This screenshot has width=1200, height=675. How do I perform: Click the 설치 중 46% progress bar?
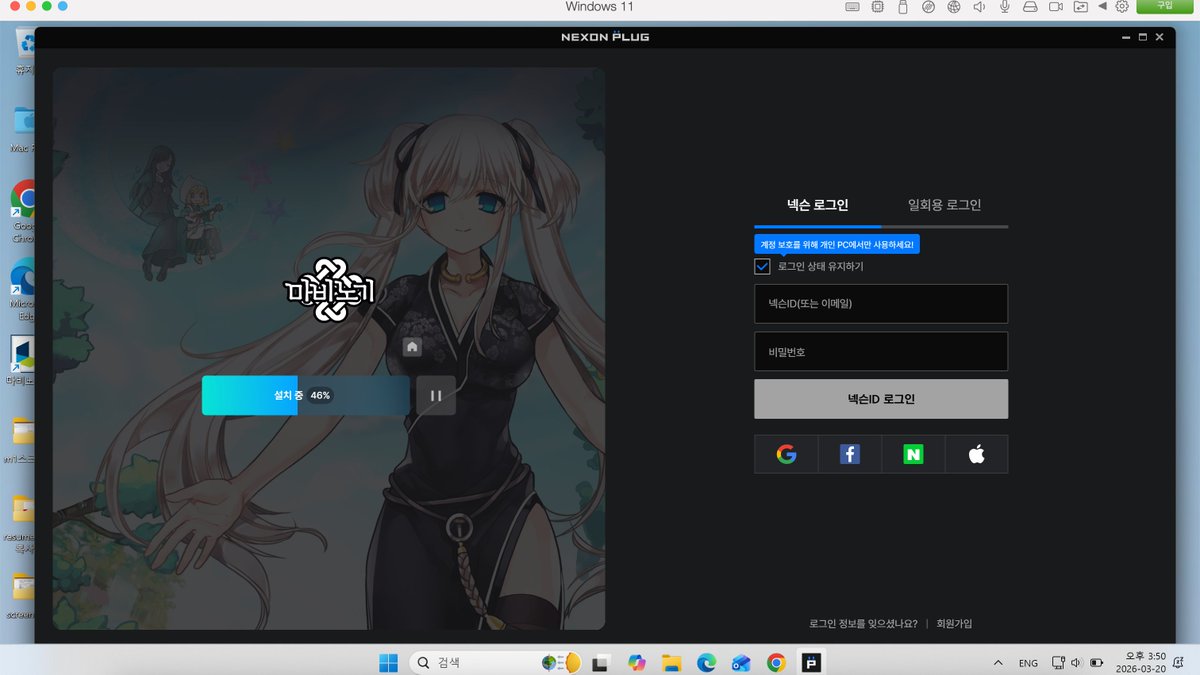coord(306,395)
